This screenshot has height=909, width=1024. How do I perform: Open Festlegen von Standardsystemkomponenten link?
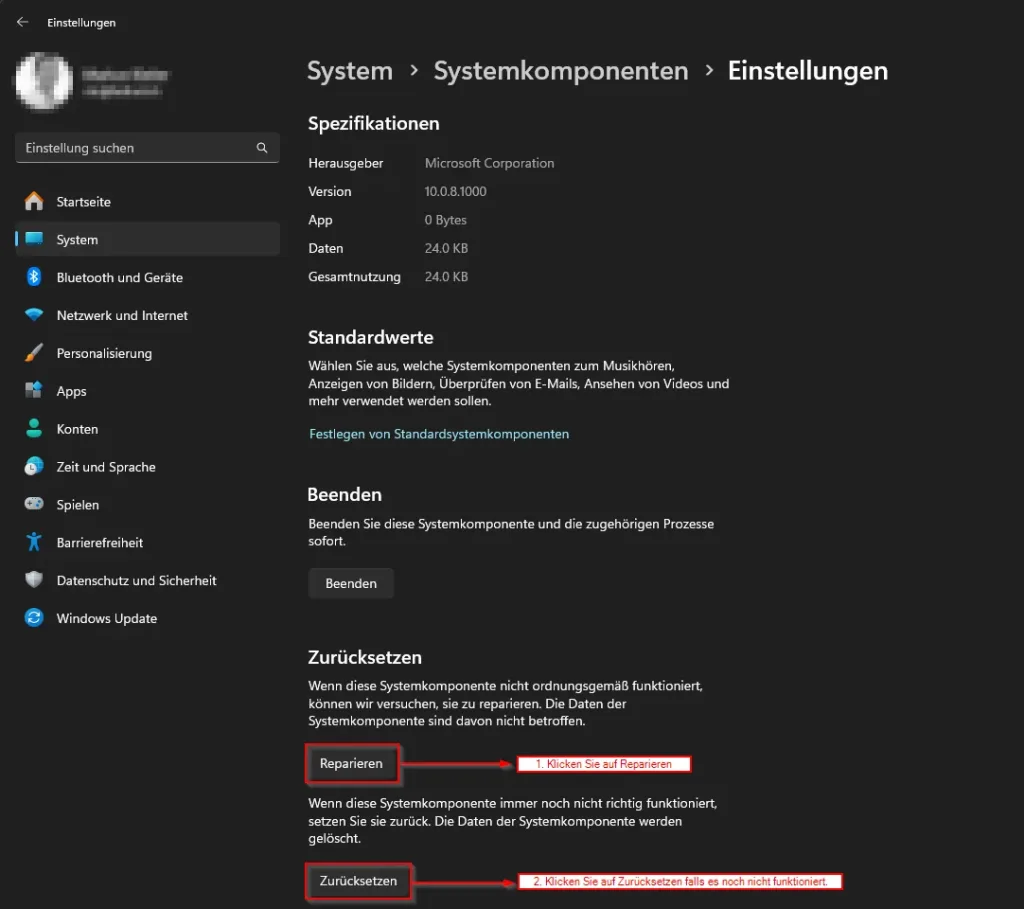(438, 434)
